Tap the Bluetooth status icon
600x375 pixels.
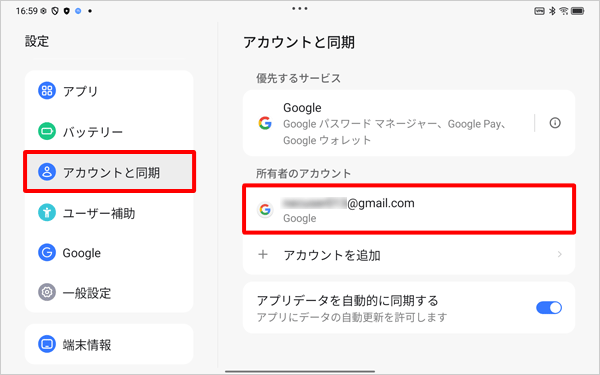(552, 11)
